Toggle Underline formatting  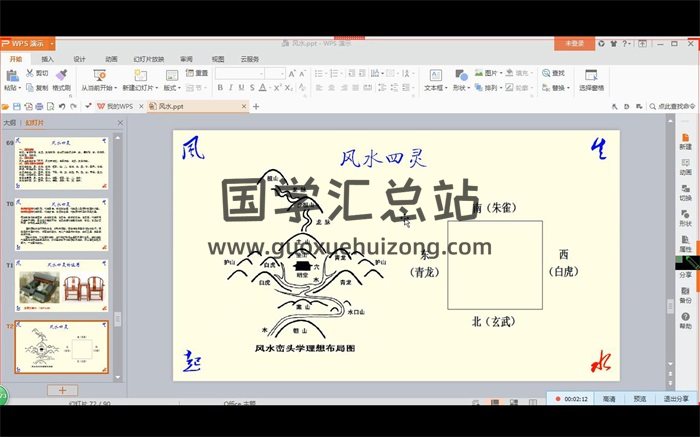click(x=241, y=88)
